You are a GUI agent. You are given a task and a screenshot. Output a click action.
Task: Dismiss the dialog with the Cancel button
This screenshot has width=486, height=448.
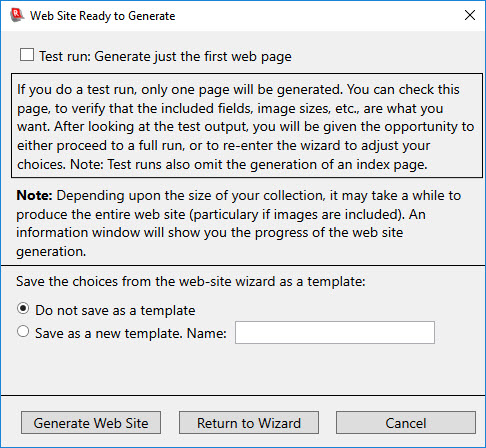[x=406, y=423]
